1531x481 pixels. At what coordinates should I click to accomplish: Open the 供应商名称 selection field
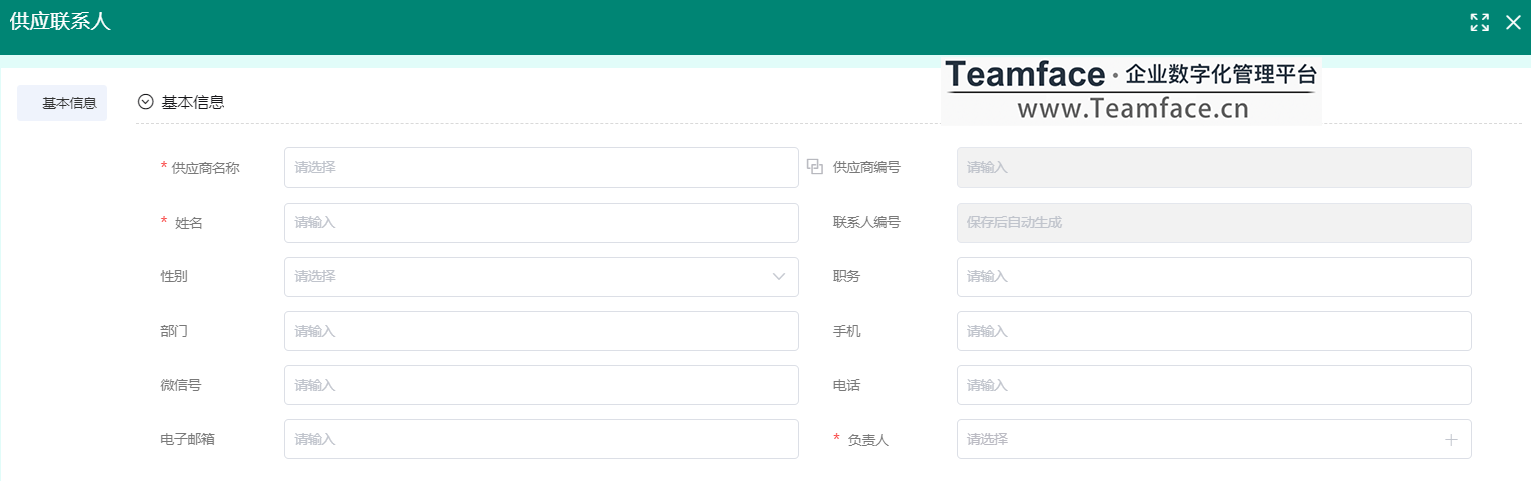tap(541, 168)
